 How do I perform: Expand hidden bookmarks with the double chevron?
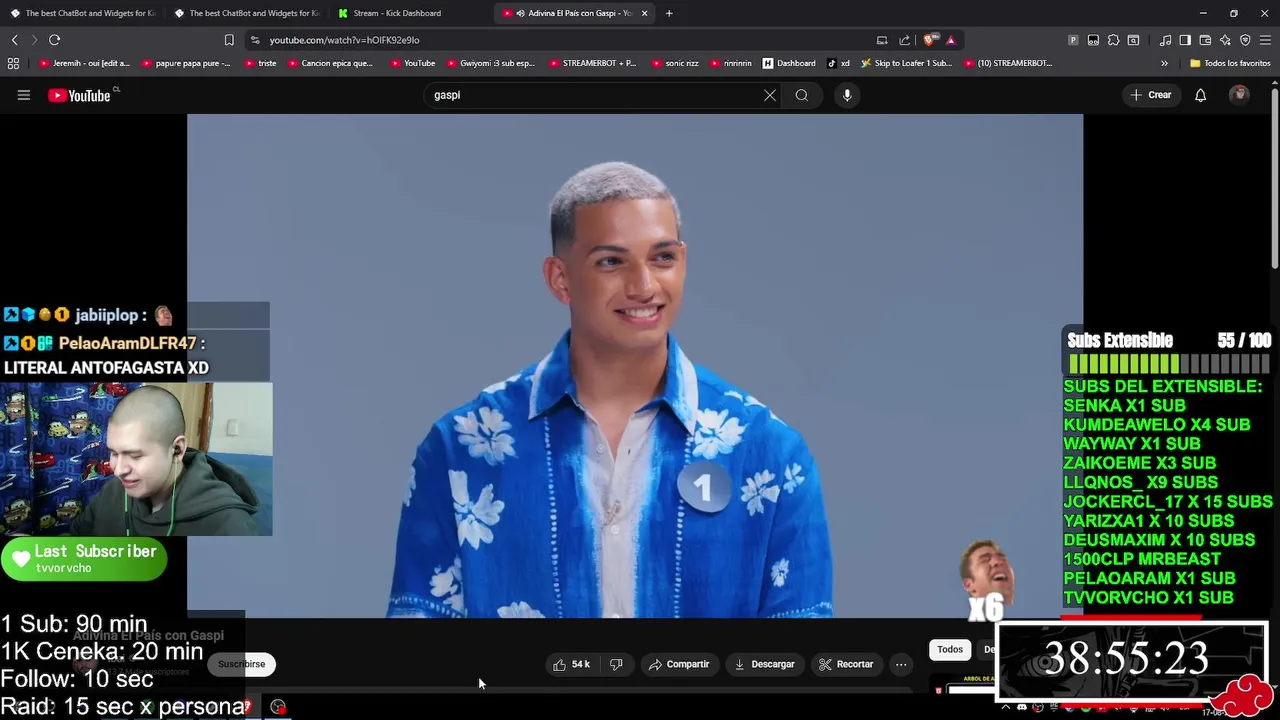click(x=1164, y=63)
